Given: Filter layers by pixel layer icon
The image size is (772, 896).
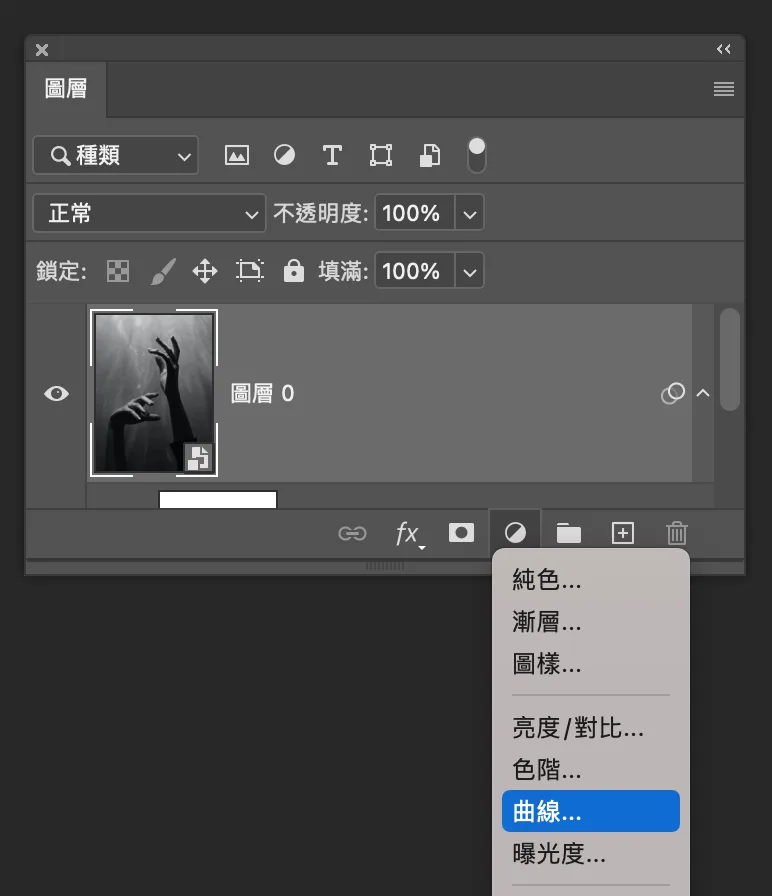Looking at the screenshot, I should click(x=237, y=155).
